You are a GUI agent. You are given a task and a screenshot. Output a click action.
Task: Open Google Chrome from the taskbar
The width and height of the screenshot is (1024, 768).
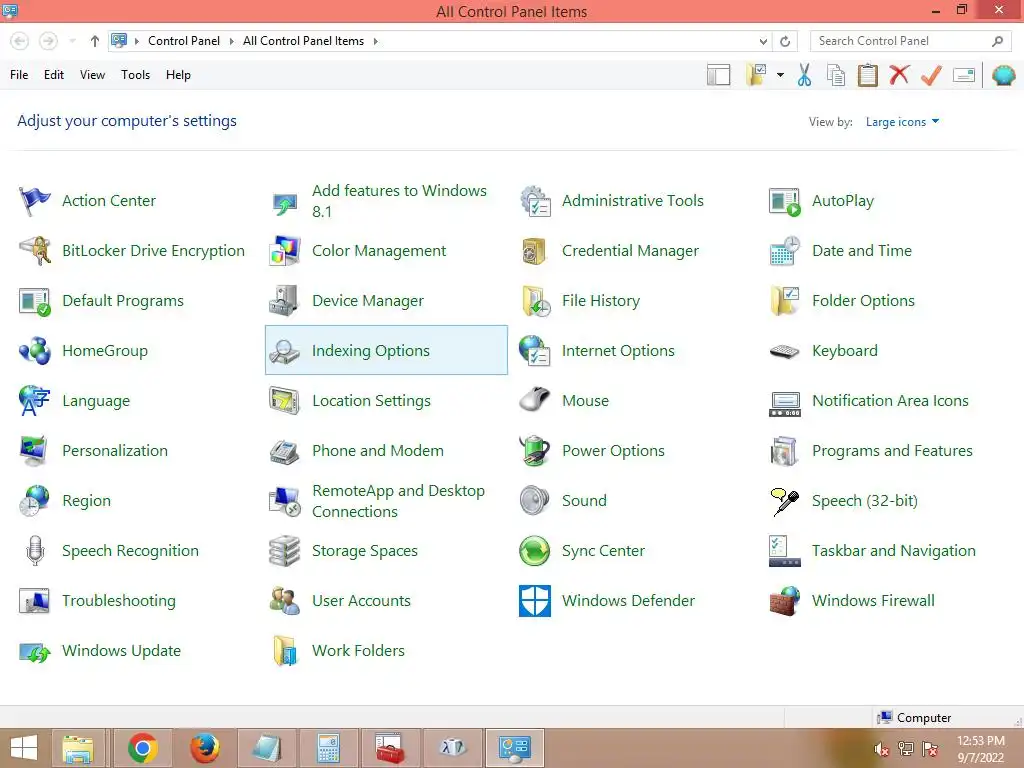142,748
